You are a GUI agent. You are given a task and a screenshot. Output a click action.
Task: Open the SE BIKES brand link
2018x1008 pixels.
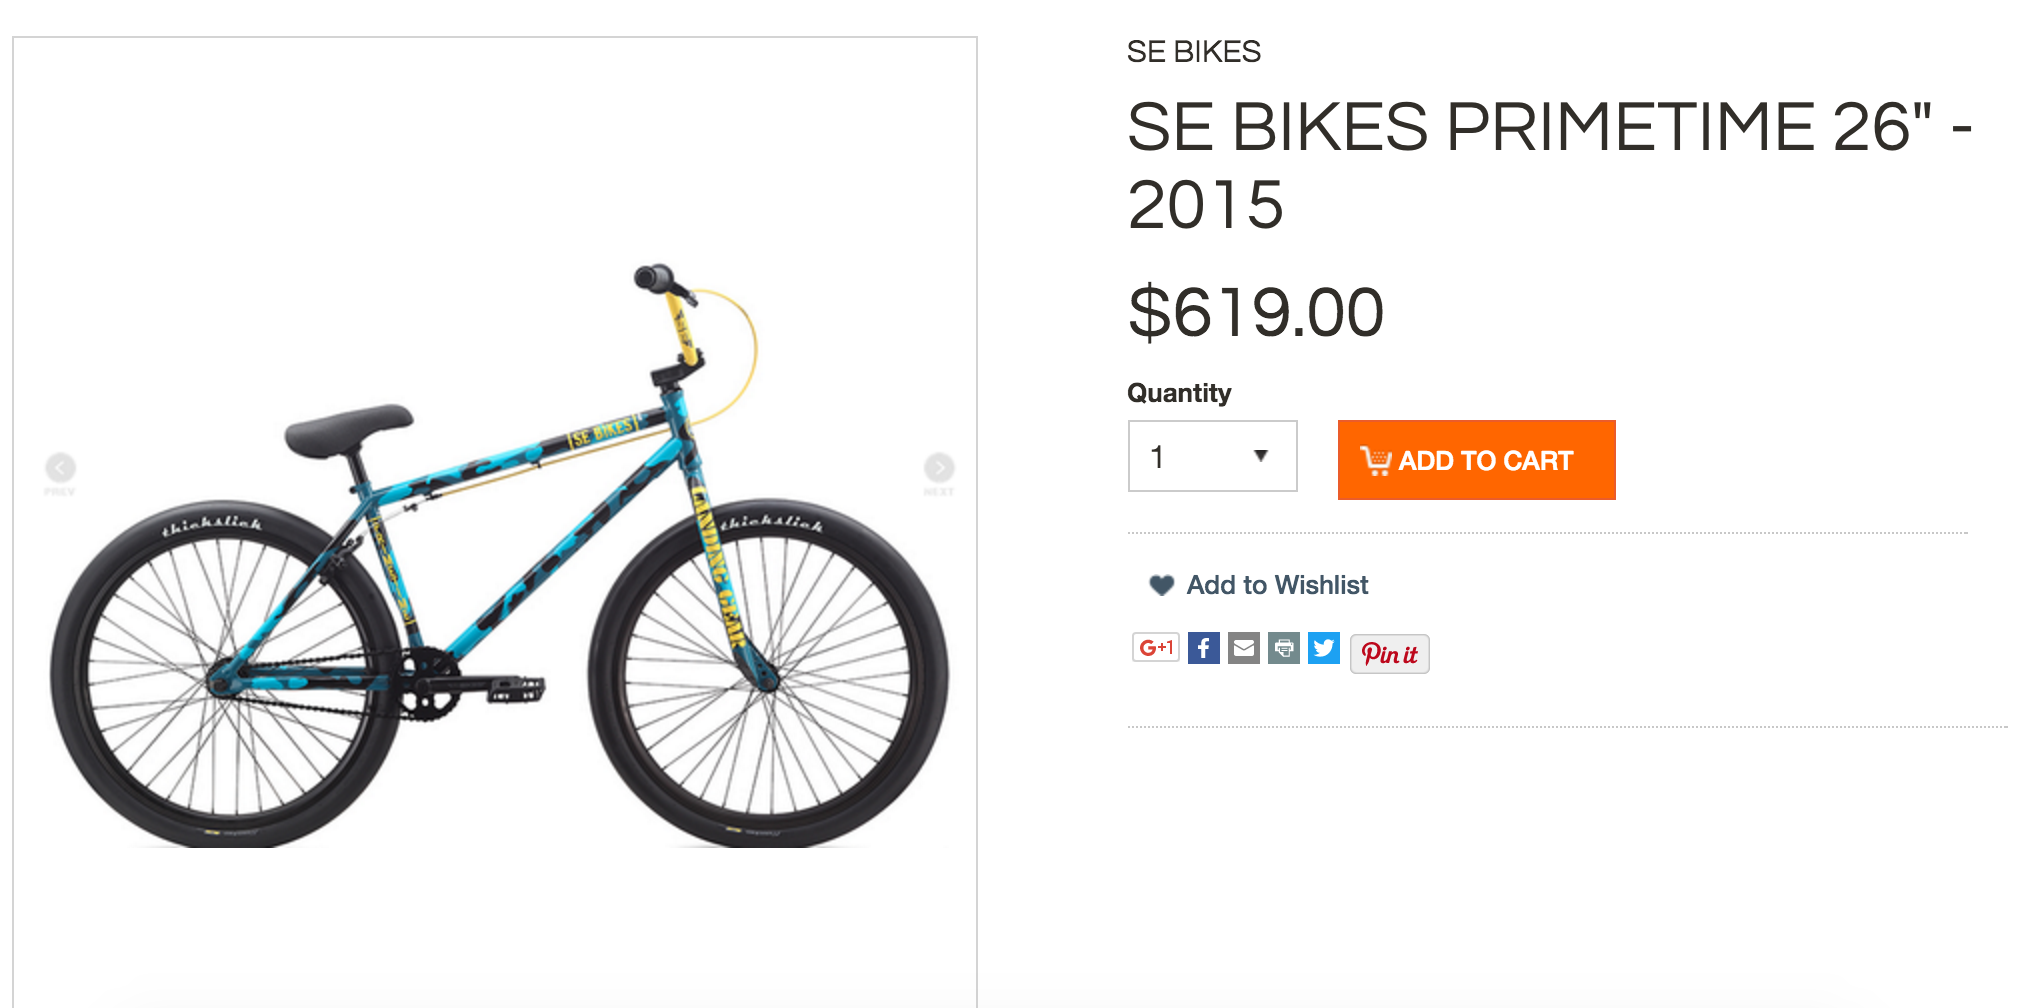click(1193, 52)
